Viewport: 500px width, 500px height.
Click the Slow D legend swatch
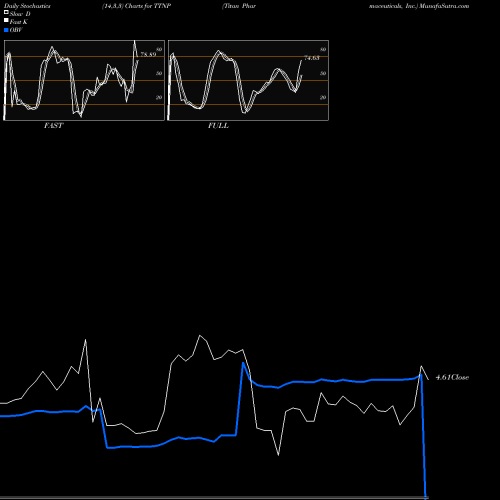6,13
